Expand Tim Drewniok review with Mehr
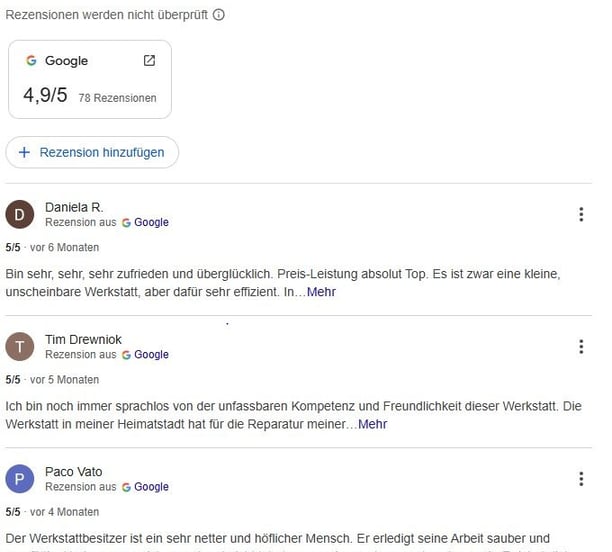The width and height of the screenshot is (612, 552). [372, 424]
